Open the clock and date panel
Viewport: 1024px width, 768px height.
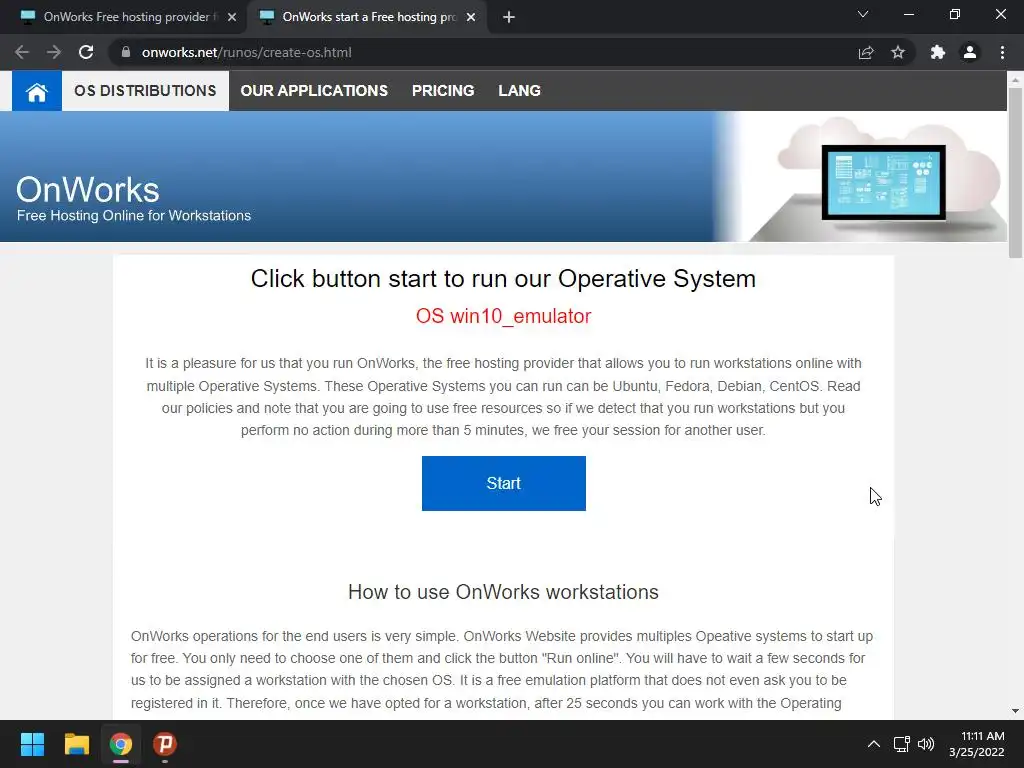tap(977, 744)
